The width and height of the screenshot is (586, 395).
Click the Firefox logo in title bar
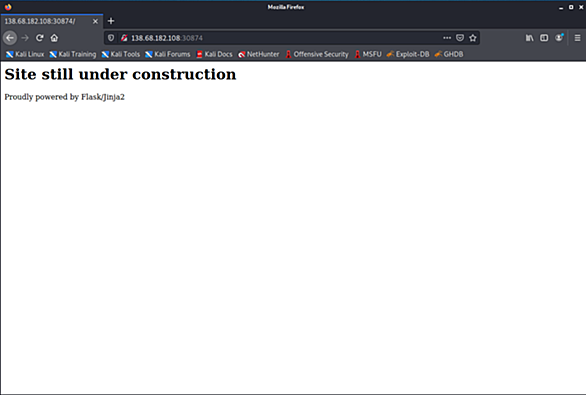point(8,7)
